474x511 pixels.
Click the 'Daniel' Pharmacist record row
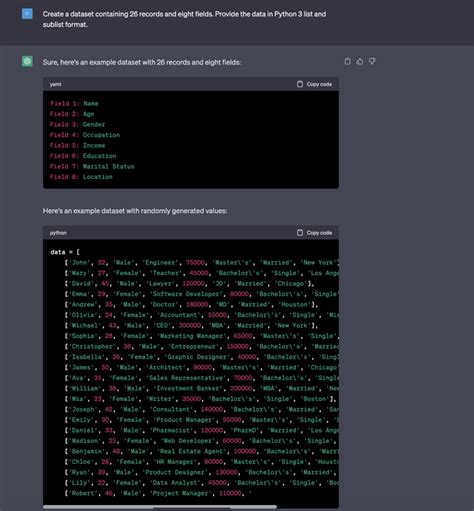click(x=202, y=431)
